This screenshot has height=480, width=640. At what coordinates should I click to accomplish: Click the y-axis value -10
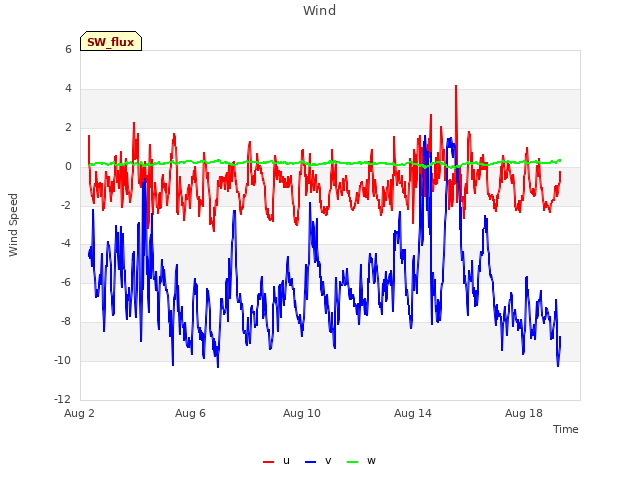pos(62,360)
